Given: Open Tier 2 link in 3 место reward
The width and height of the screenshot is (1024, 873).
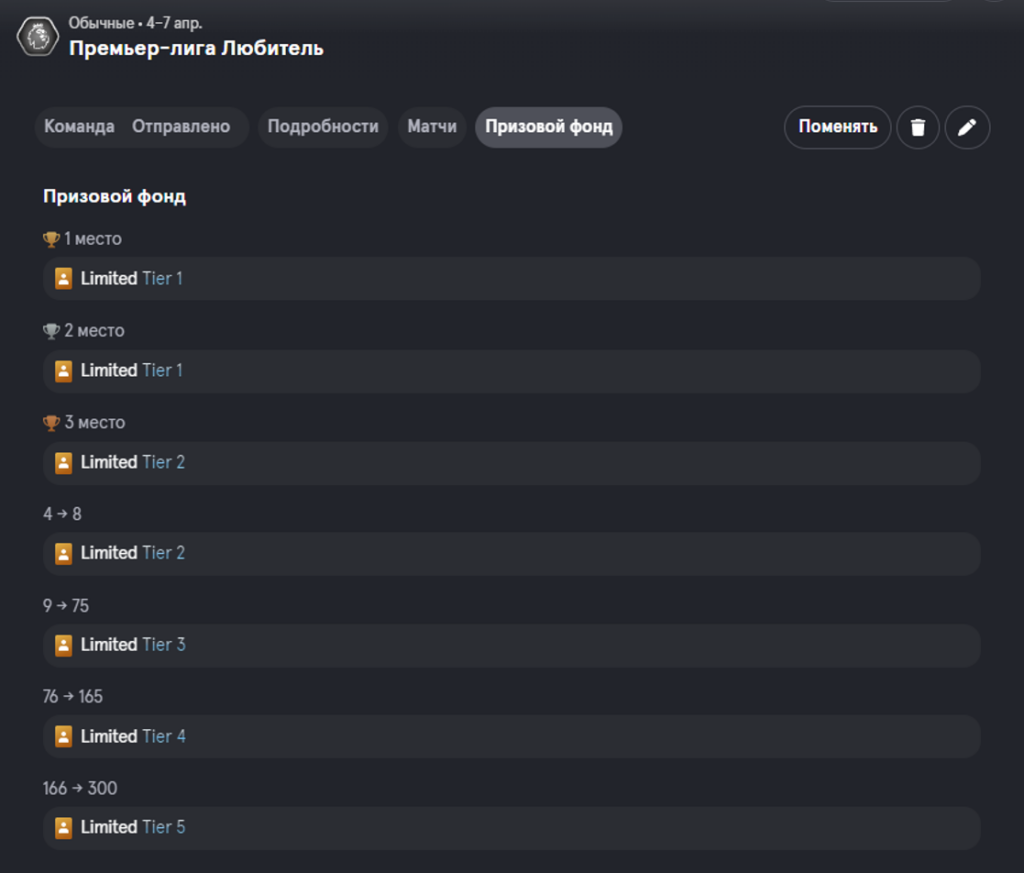Looking at the screenshot, I should pyautogui.click(x=163, y=462).
